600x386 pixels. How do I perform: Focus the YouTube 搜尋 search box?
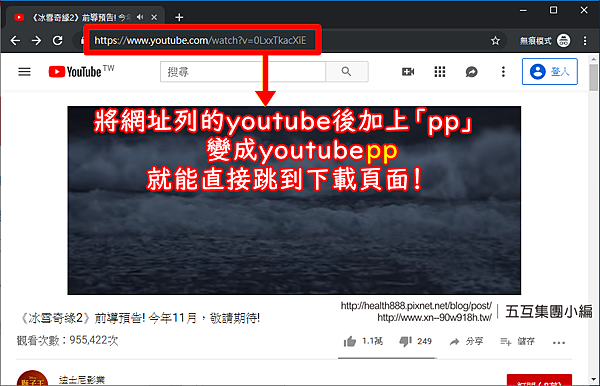click(x=243, y=72)
